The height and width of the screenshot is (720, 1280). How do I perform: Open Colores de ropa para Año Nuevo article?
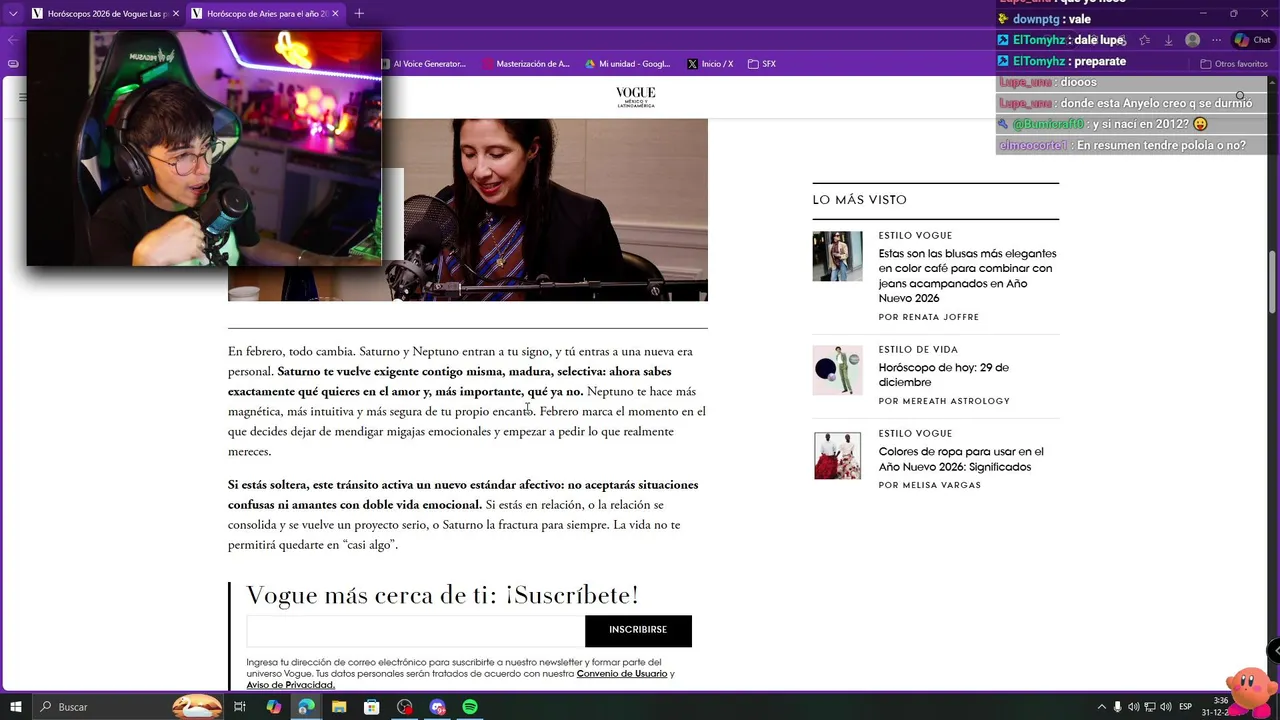[x=960, y=459]
